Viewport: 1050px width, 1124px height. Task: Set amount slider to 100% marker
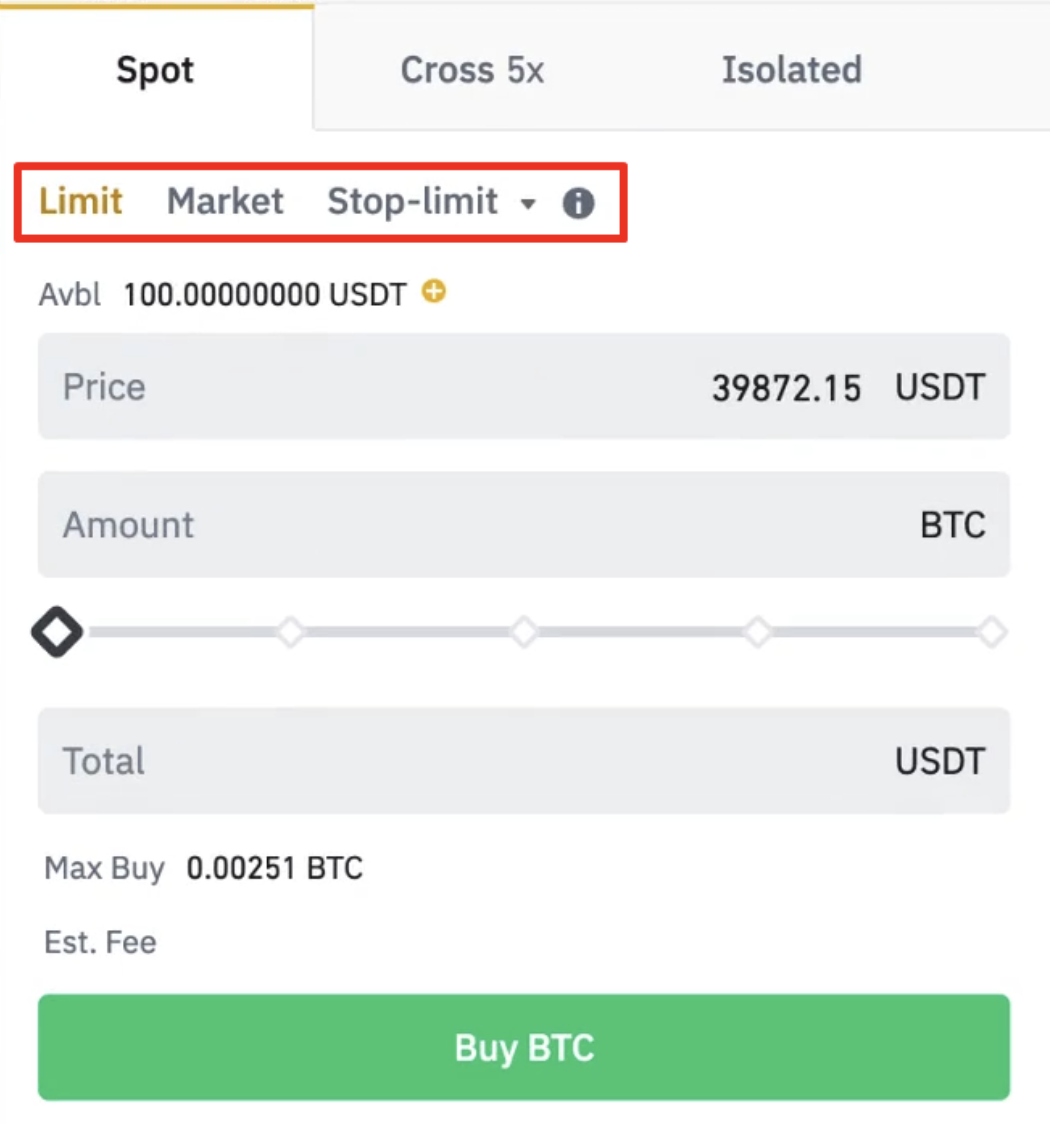coord(992,632)
